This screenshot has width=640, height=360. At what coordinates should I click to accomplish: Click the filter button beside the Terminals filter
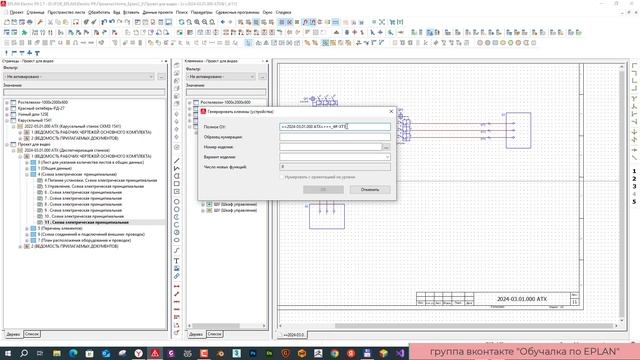pos(262,76)
